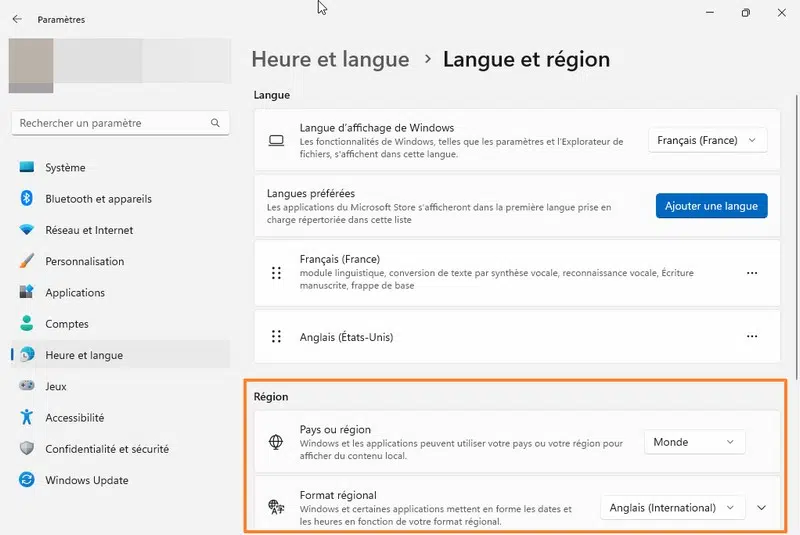Image resolution: width=800 pixels, height=535 pixels.
Task: Click the Heure et langue breadcrumb
Action: [330, 59]
